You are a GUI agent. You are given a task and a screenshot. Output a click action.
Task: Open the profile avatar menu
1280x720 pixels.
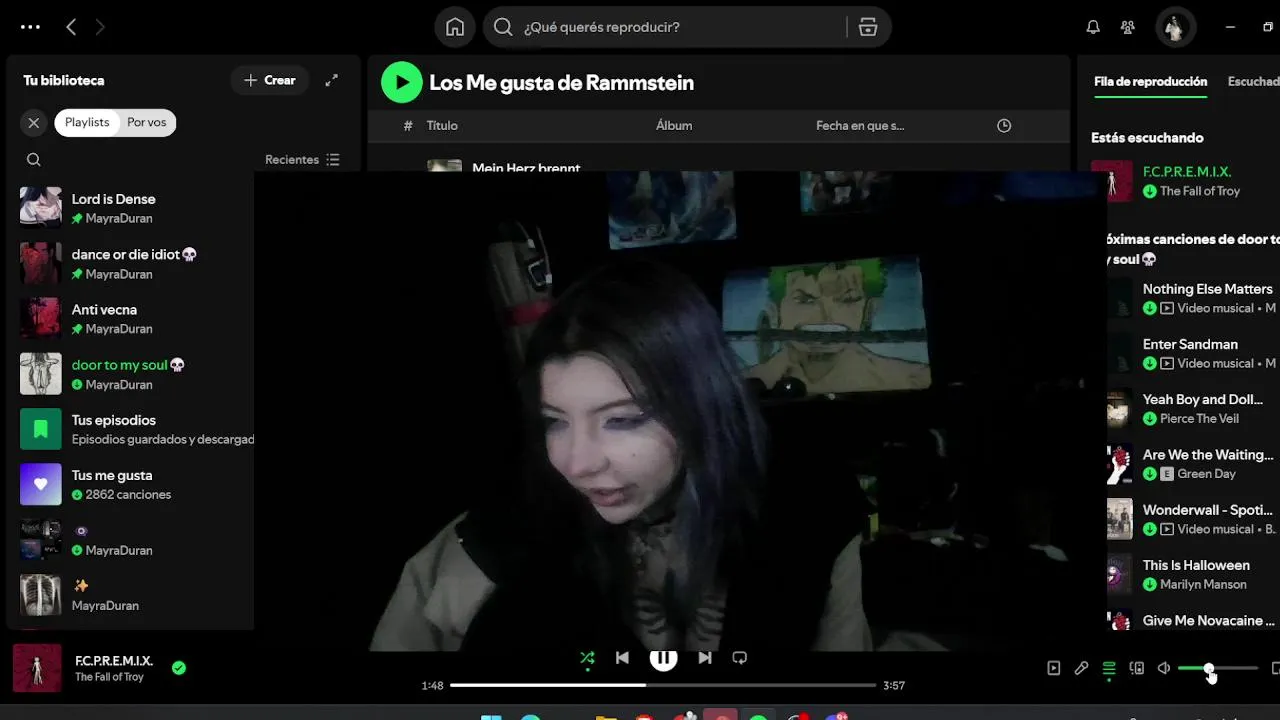[1174, 27]
